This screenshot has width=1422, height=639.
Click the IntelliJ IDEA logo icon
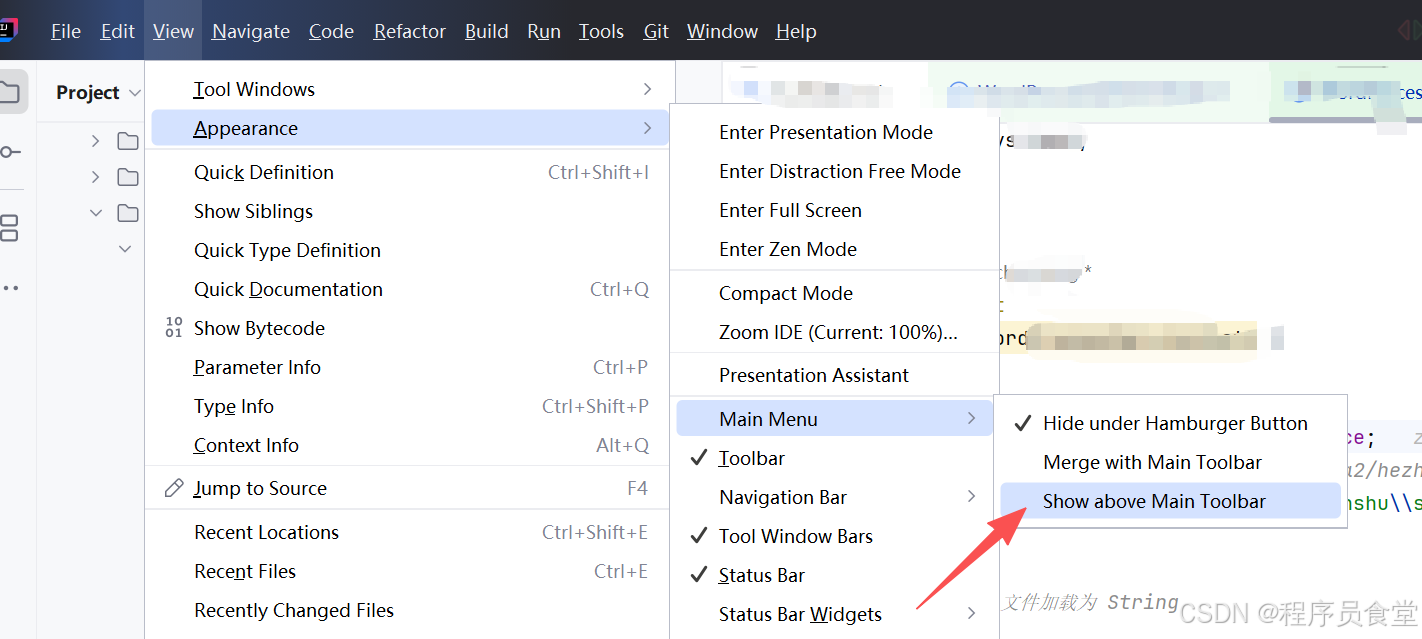click(x=8, y=29)
